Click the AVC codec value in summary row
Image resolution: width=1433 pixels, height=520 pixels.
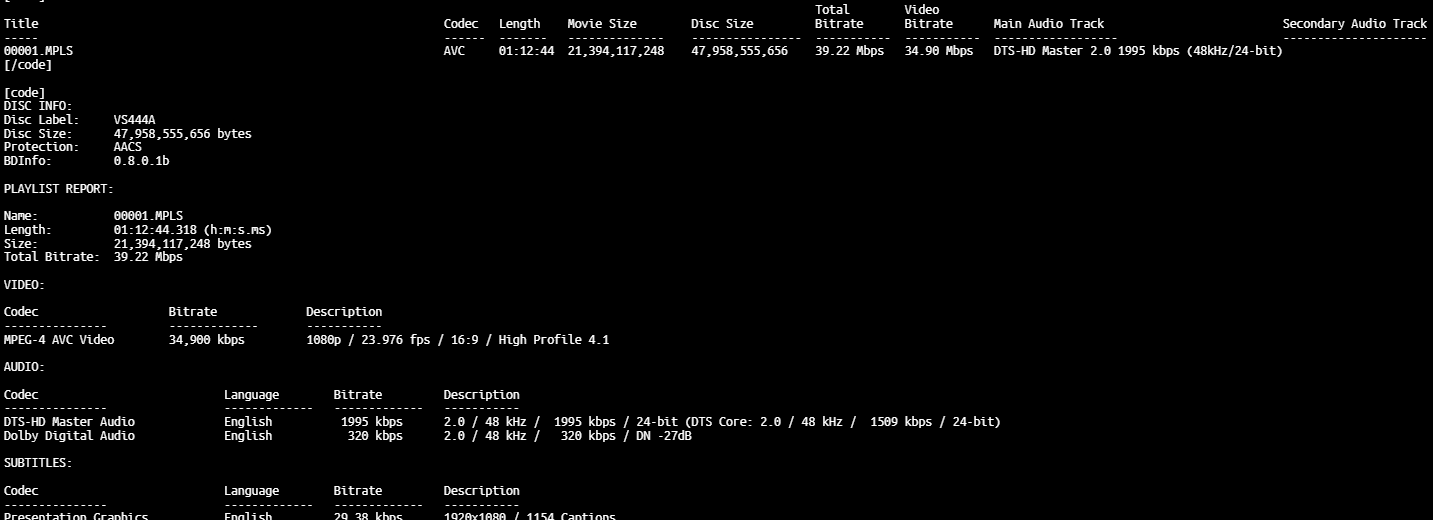click(454, 51)
